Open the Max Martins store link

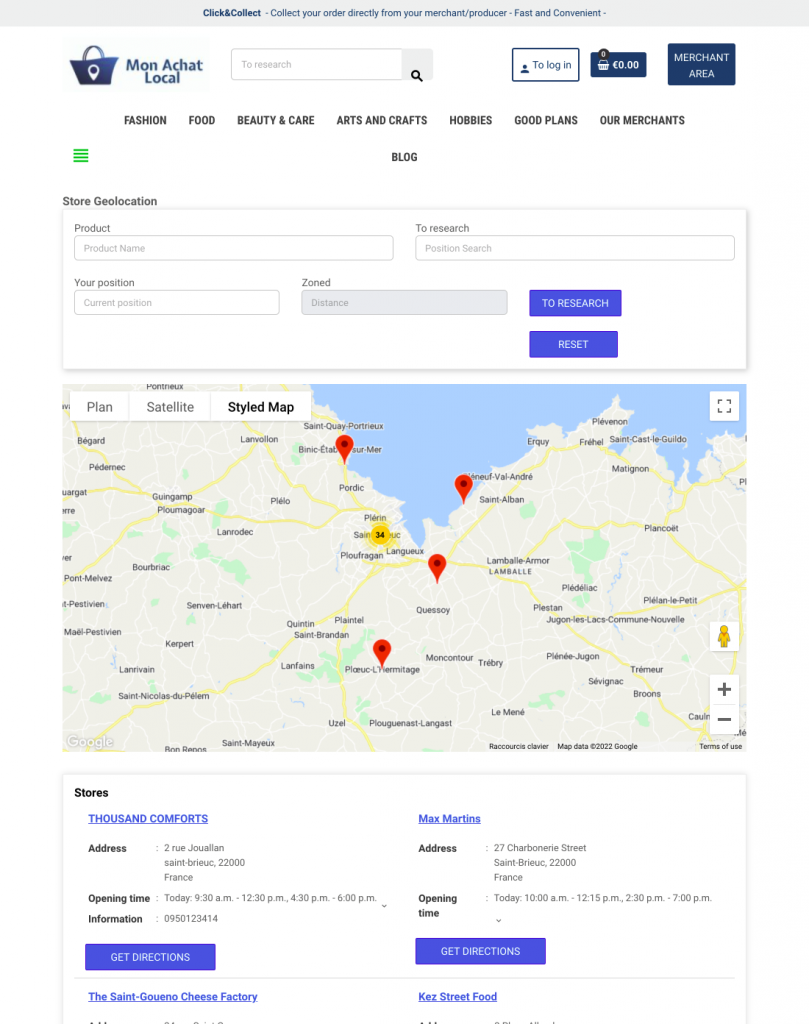point(449,818)
